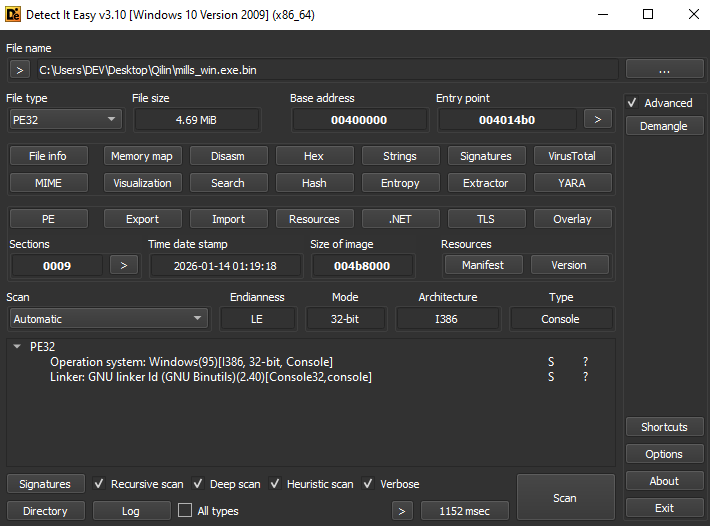Open the Hex viewer

pos(314,156)
